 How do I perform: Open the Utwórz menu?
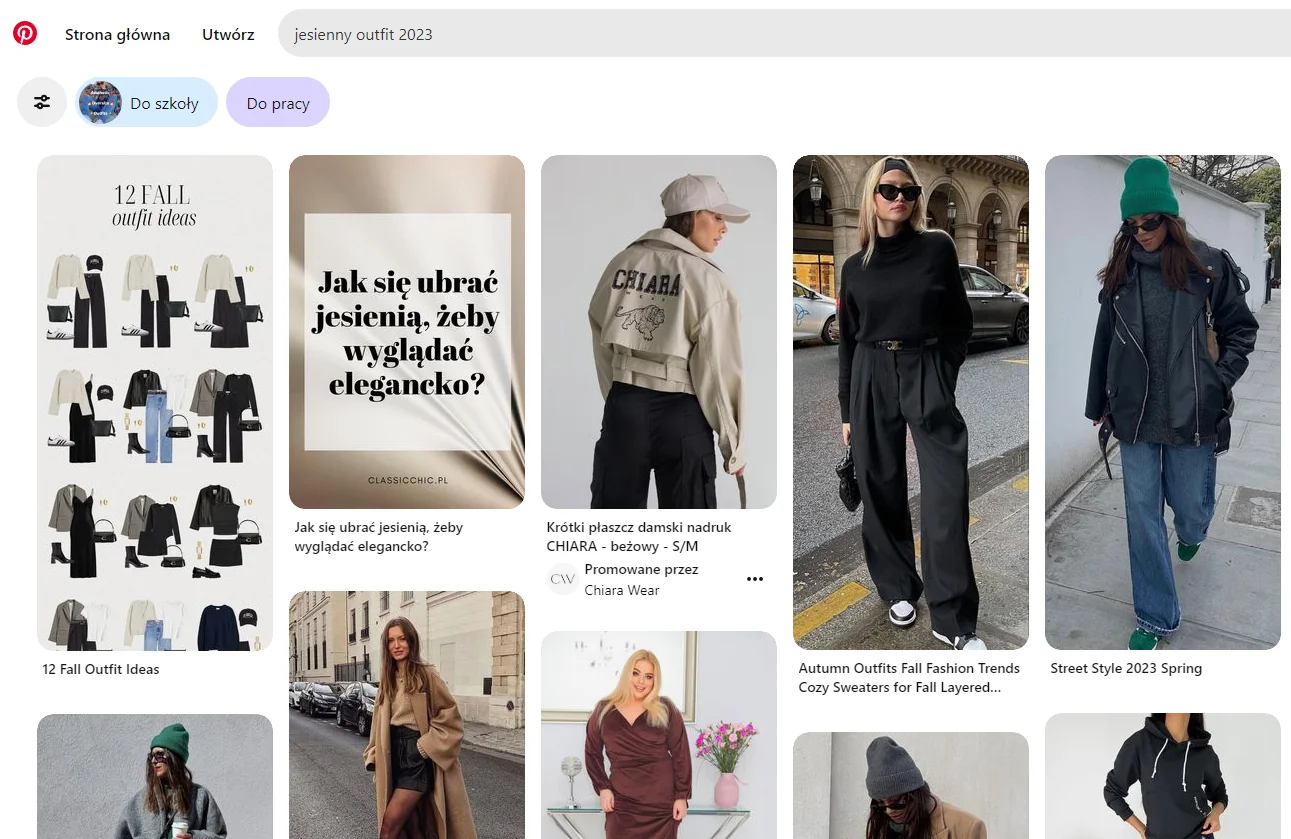228,34
